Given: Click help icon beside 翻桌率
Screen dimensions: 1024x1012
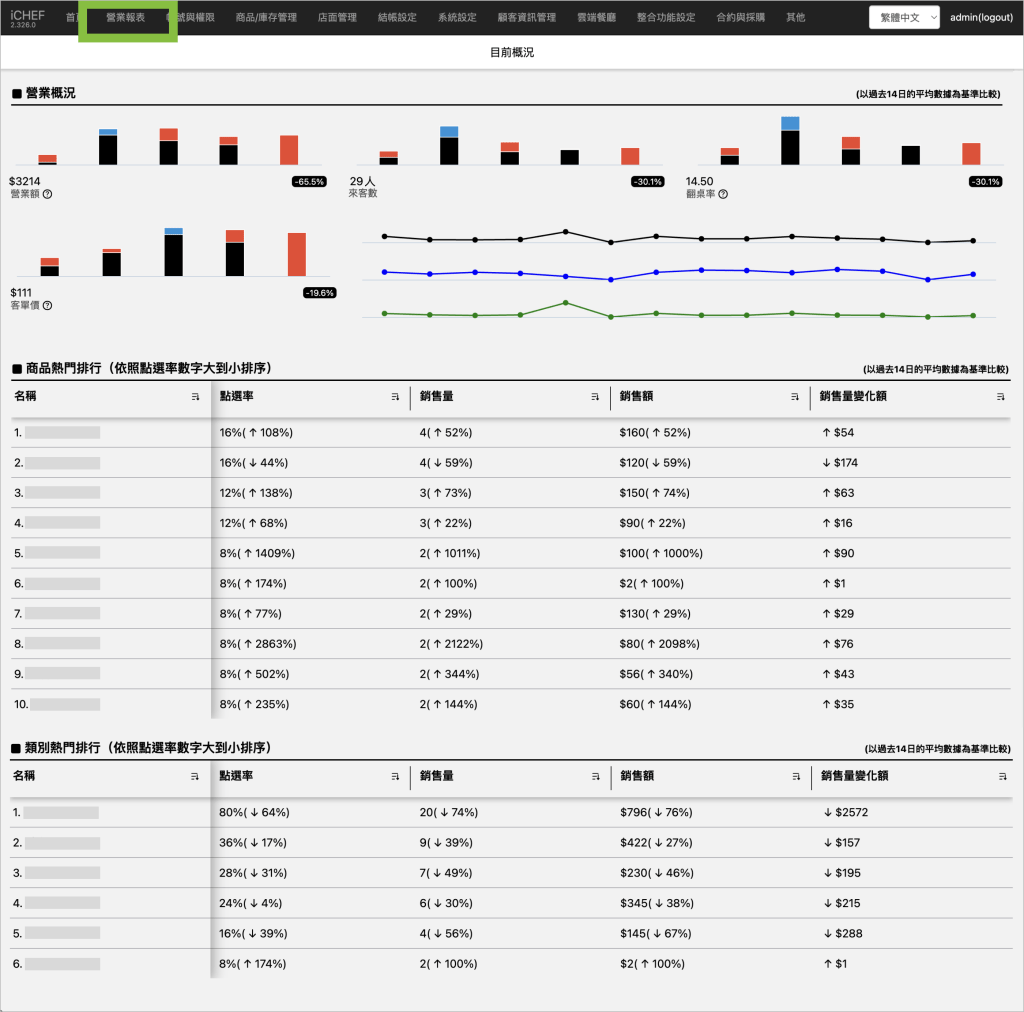Looking at the screenshot, I should pyautogui.click(x=723, y=194).
